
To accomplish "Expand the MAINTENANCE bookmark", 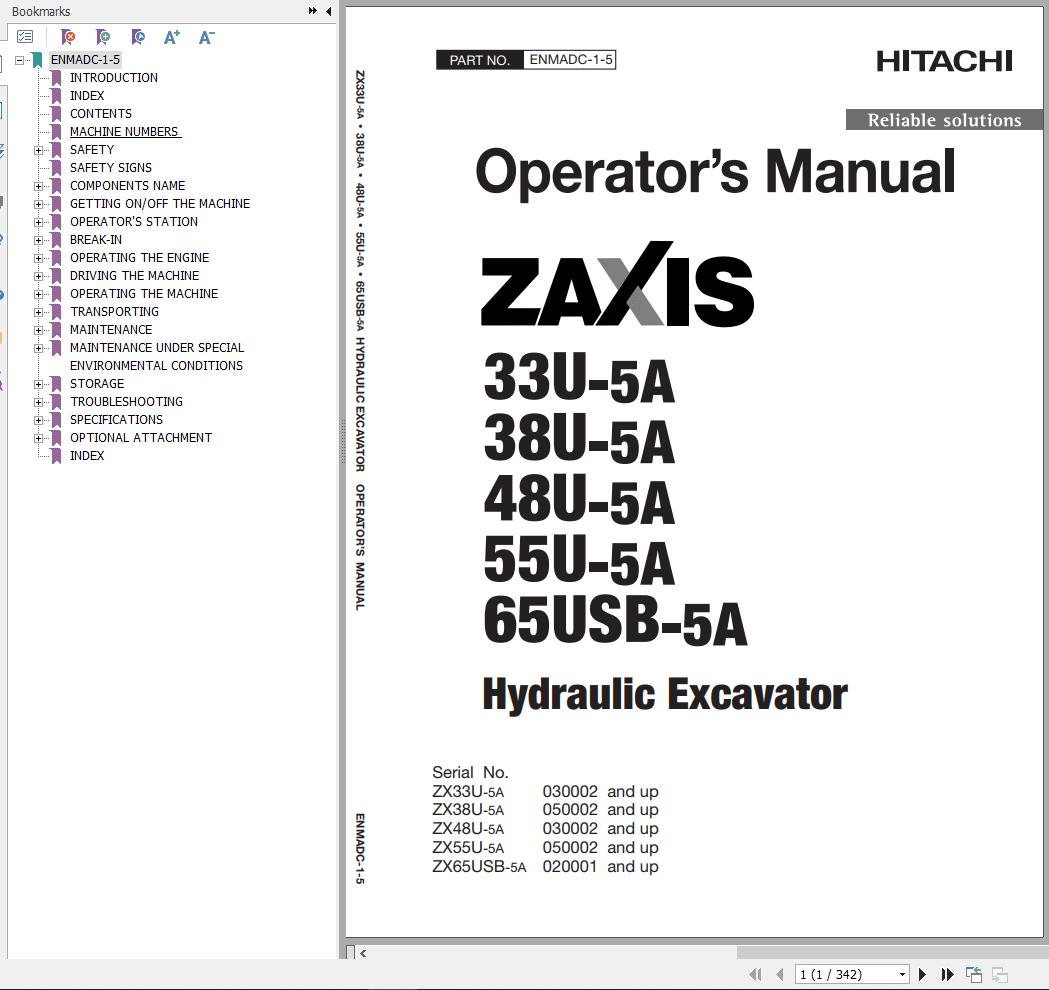I will pos(38,330).
